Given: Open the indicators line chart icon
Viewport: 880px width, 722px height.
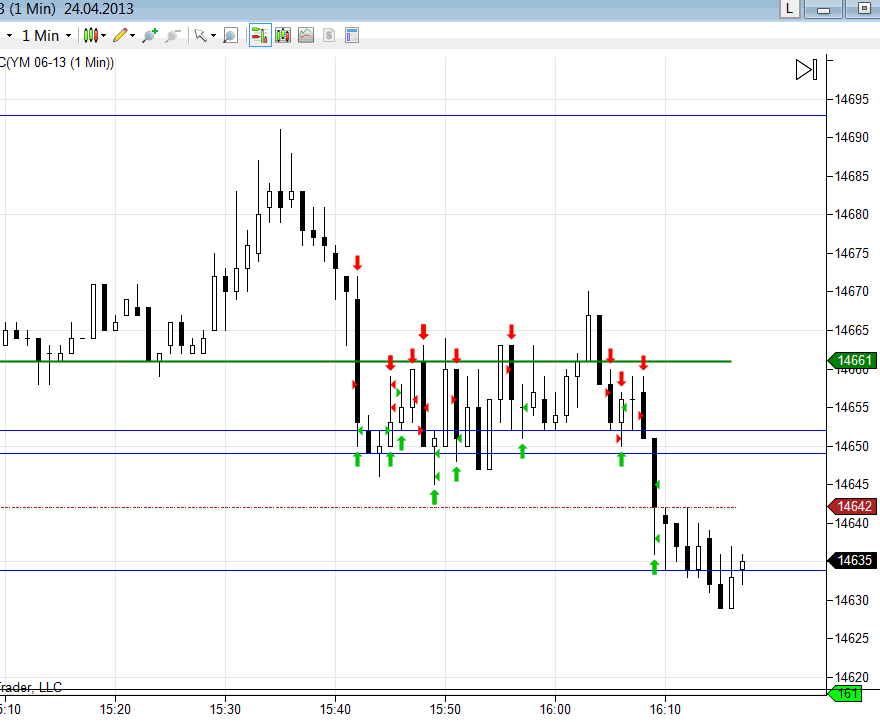Looking at the screenshot, I should coord(306,36).
